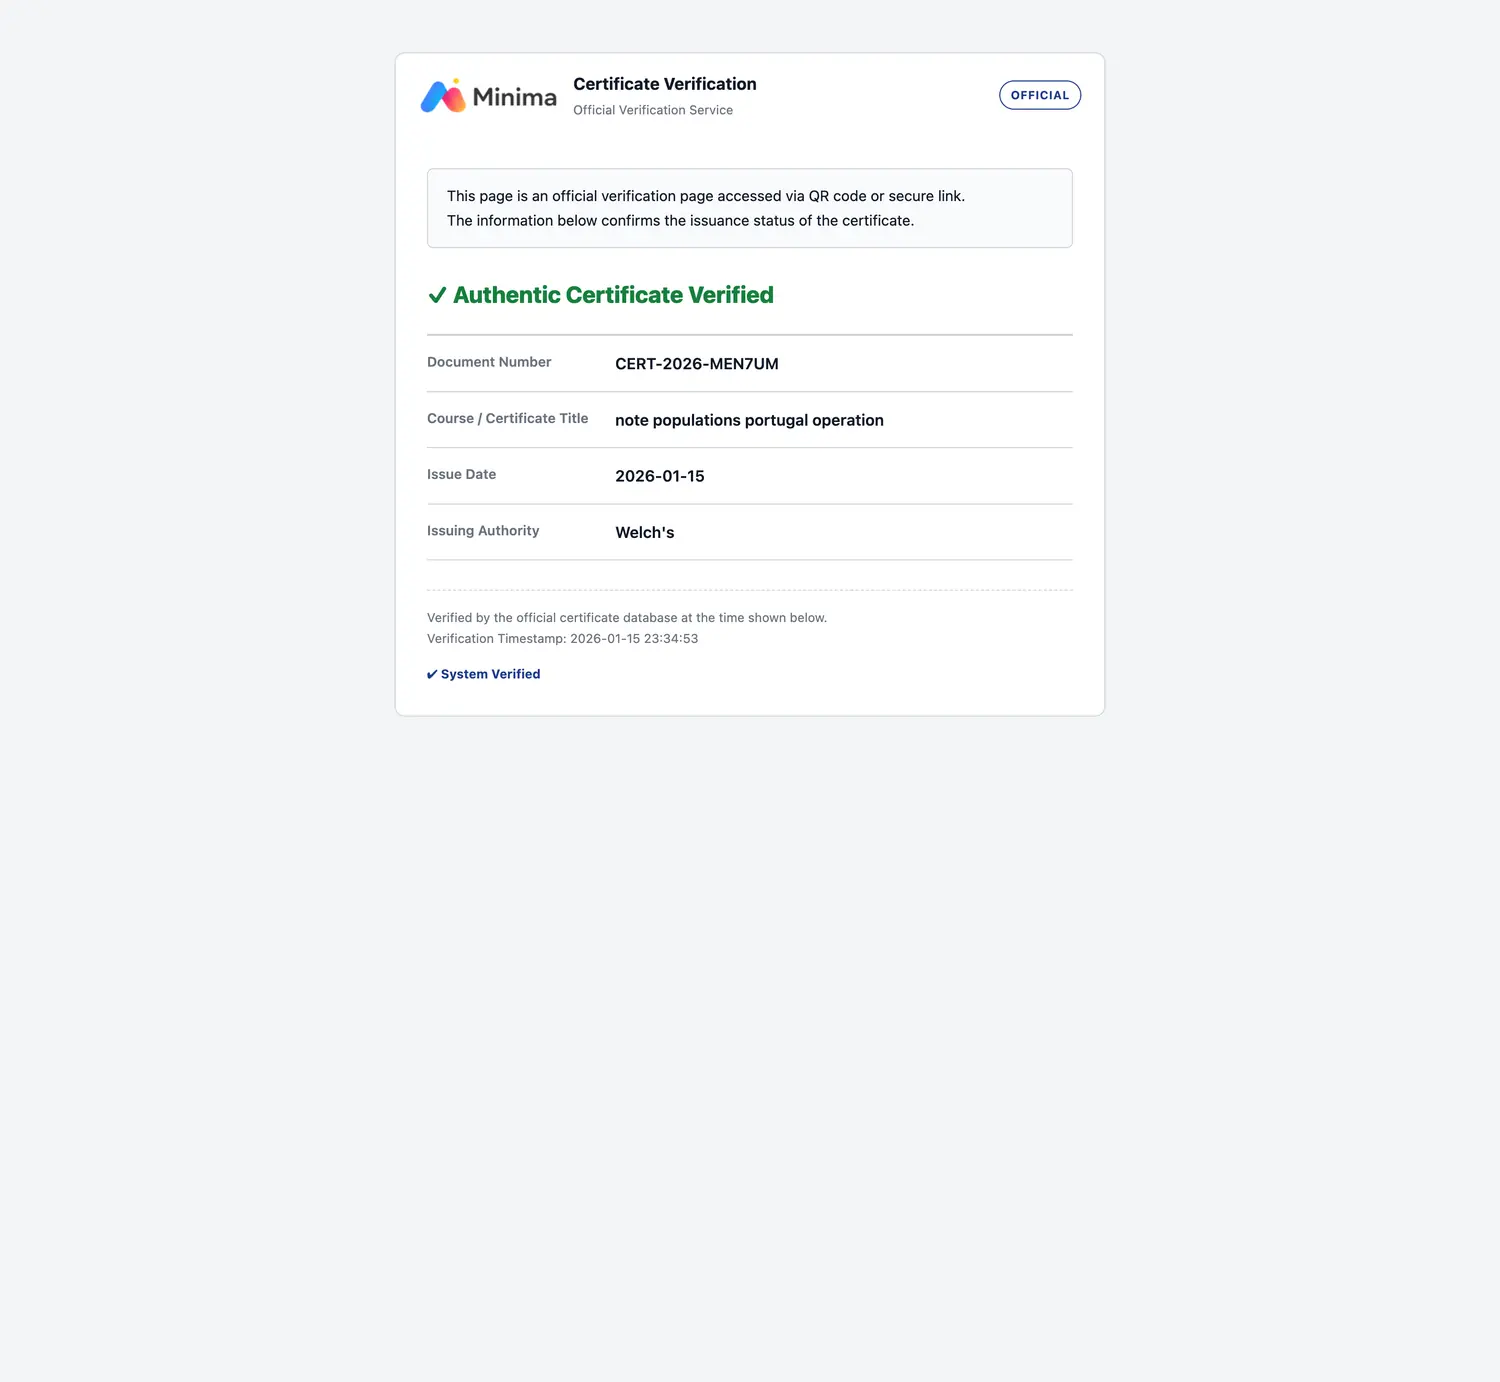This screenshot has width=1500, height=1382.
Task: Click the Verified by official database sentence
Action: (x=626, y=618)
